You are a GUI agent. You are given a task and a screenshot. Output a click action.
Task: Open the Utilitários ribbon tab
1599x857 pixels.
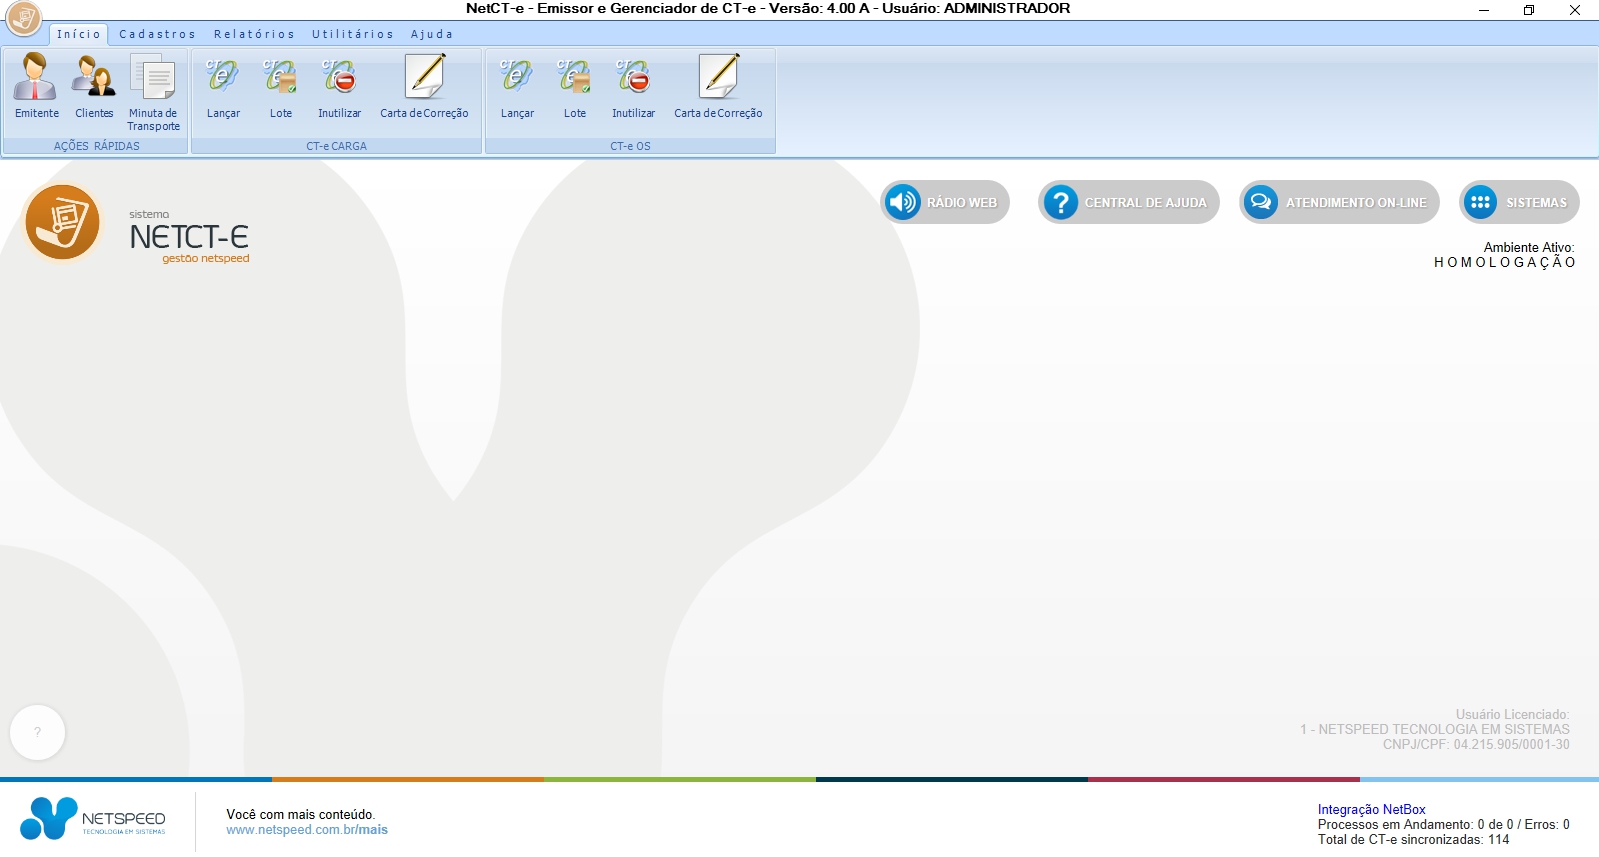click(353, 34)
